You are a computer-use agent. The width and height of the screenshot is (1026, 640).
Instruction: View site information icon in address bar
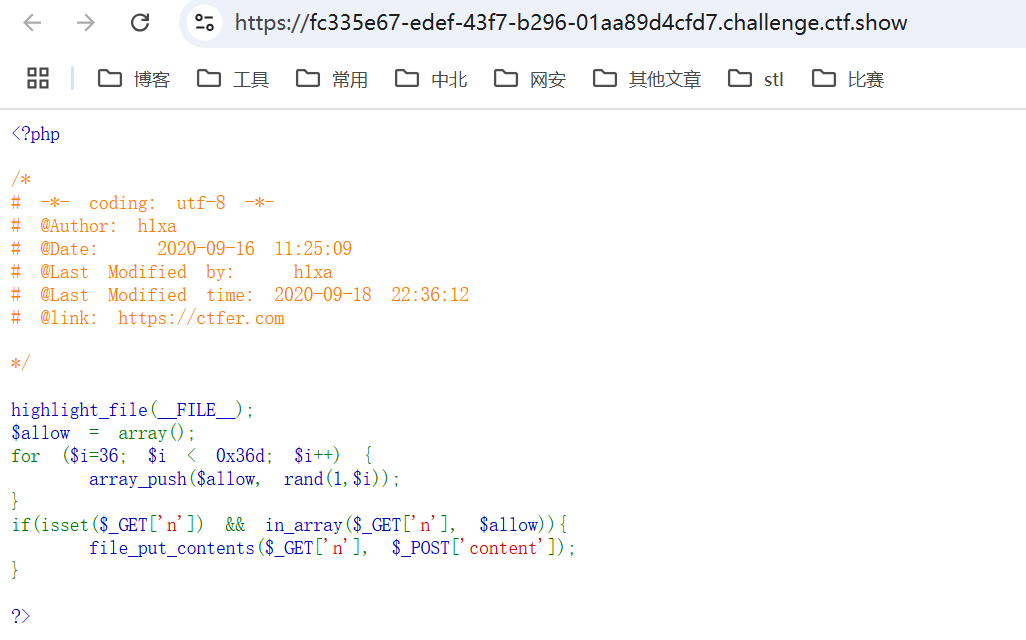coord(204,23)
